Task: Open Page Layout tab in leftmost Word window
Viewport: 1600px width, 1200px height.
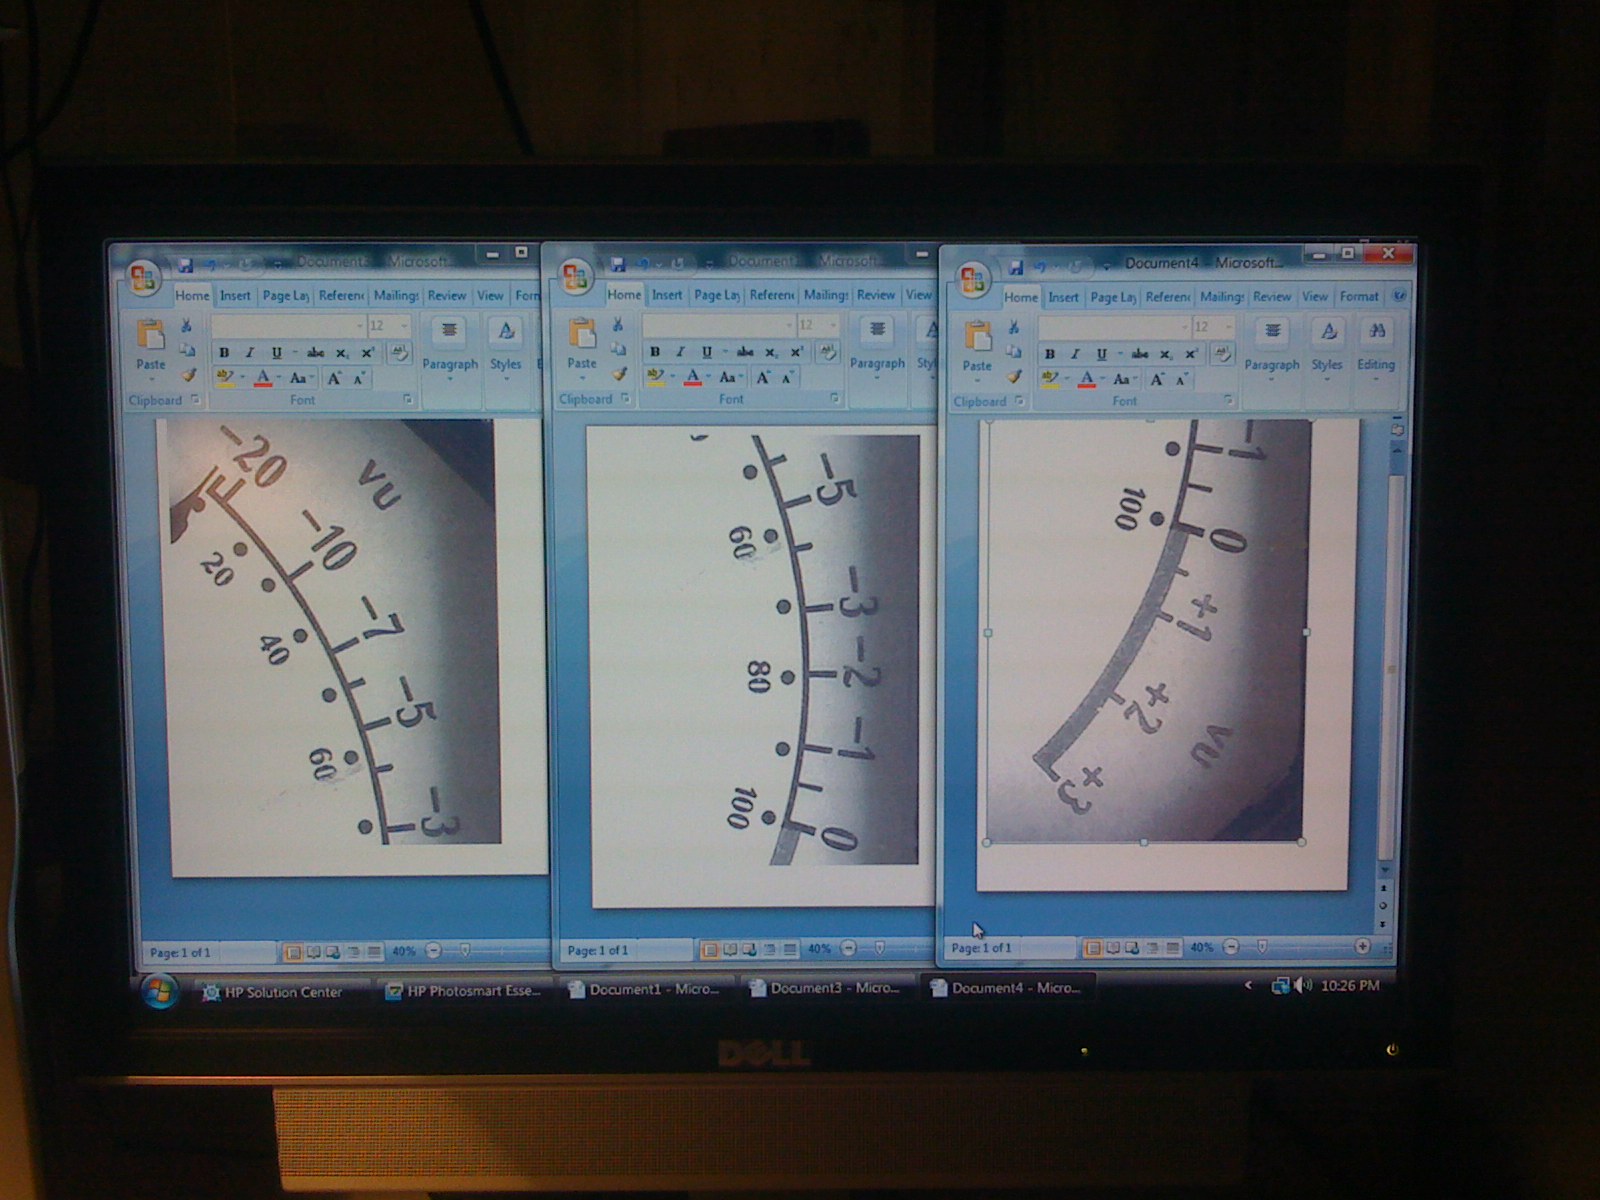Action: (x=286, y=295)
